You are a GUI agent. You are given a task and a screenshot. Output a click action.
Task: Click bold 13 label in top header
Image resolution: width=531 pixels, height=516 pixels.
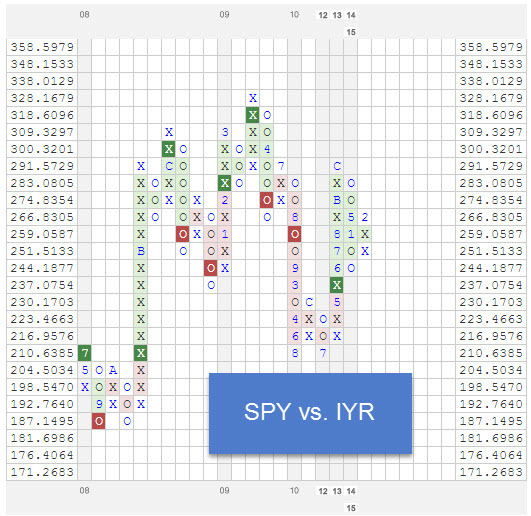(x=337, y=15)
